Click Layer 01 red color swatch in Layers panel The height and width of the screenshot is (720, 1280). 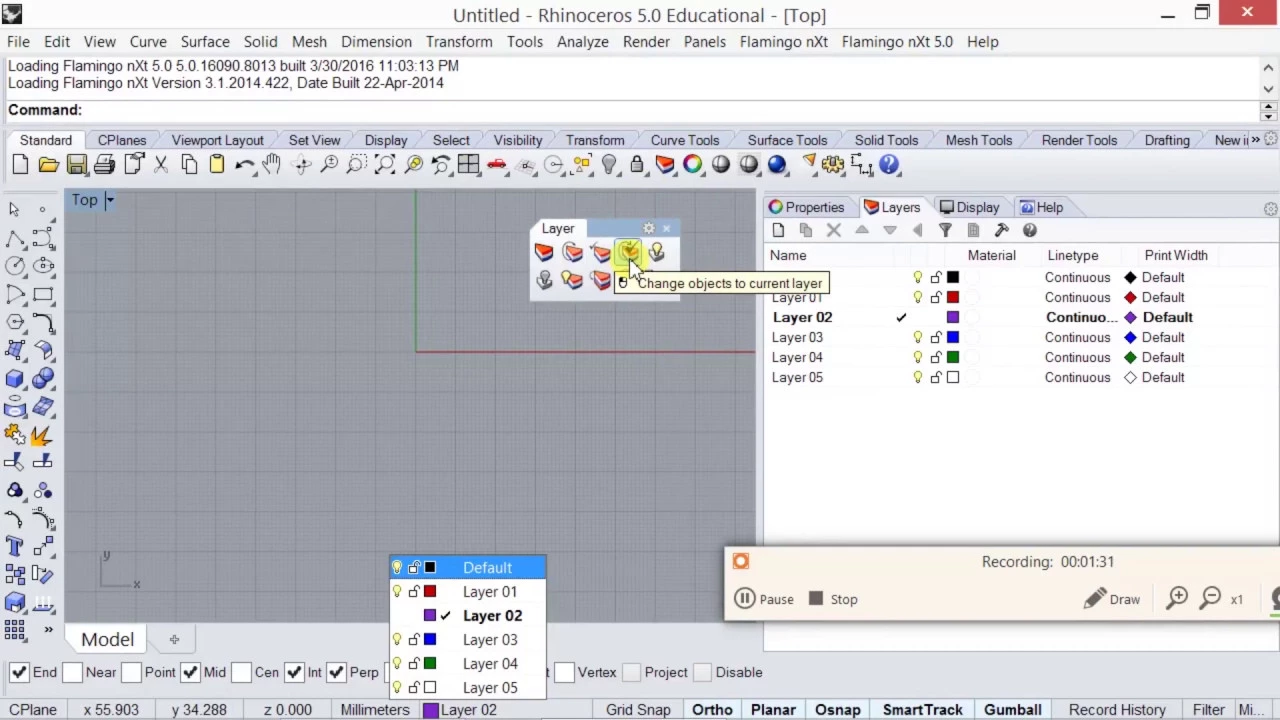[953, 297]
